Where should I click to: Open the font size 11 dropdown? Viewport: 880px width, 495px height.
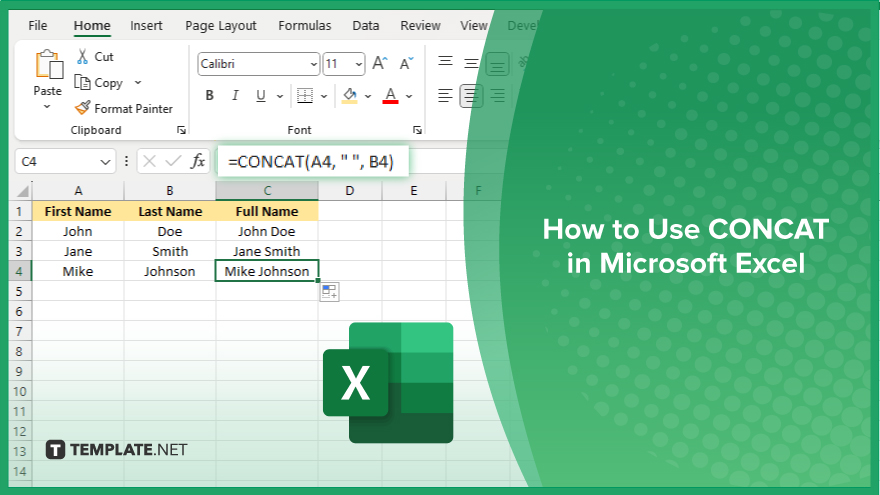[358, 64]
